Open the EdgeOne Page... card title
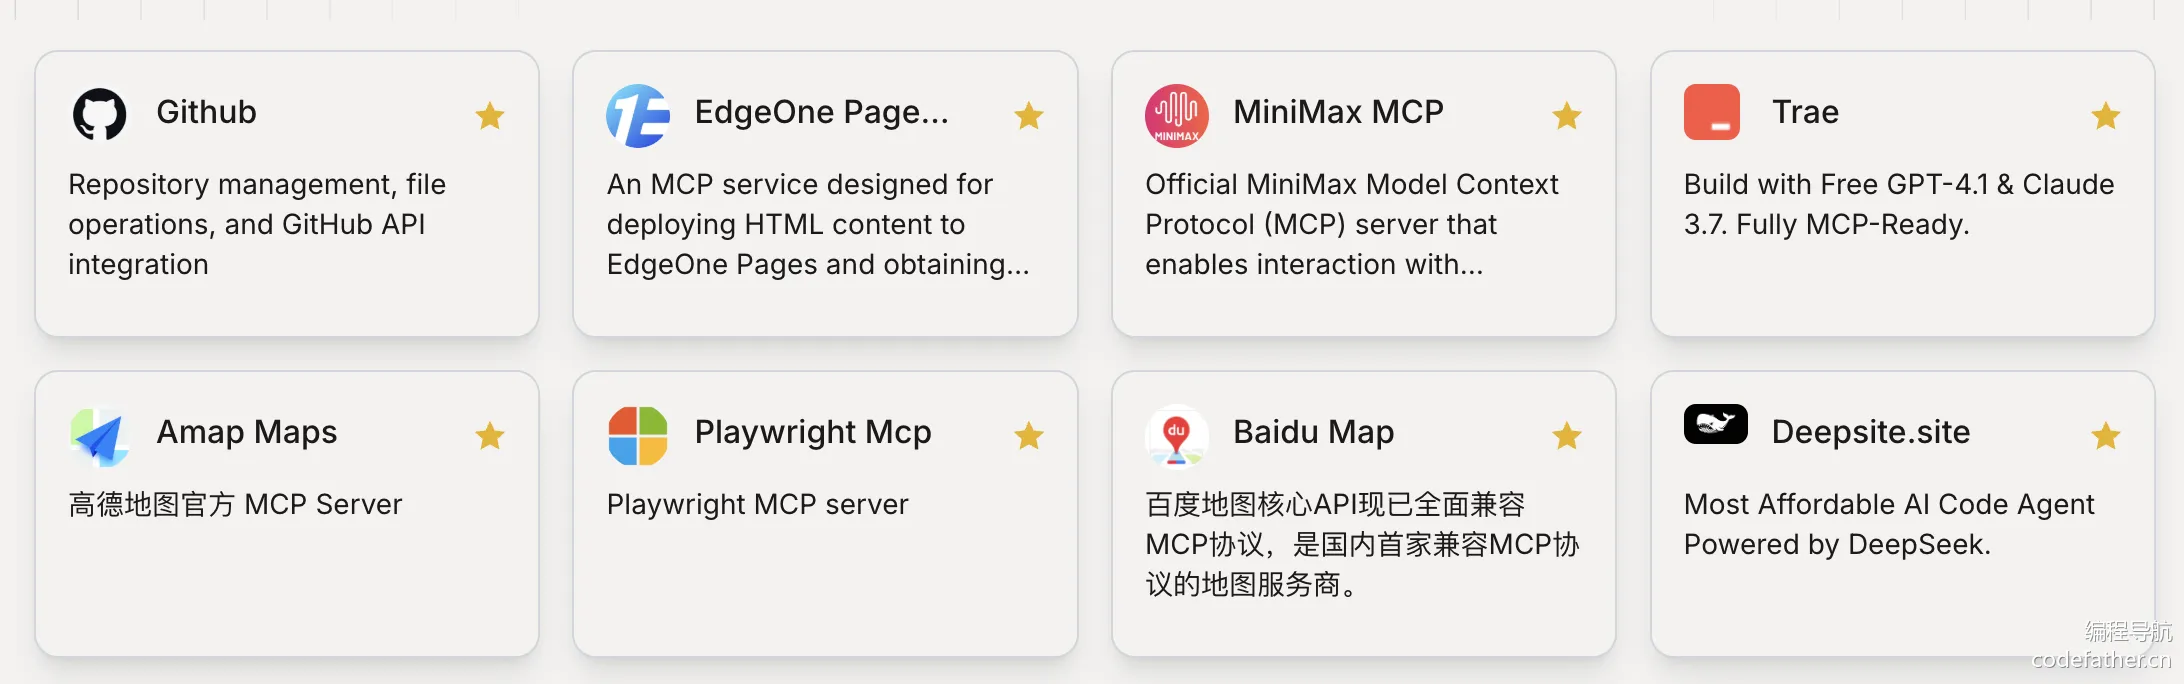The image size is (2184, 684). (822, 113)
